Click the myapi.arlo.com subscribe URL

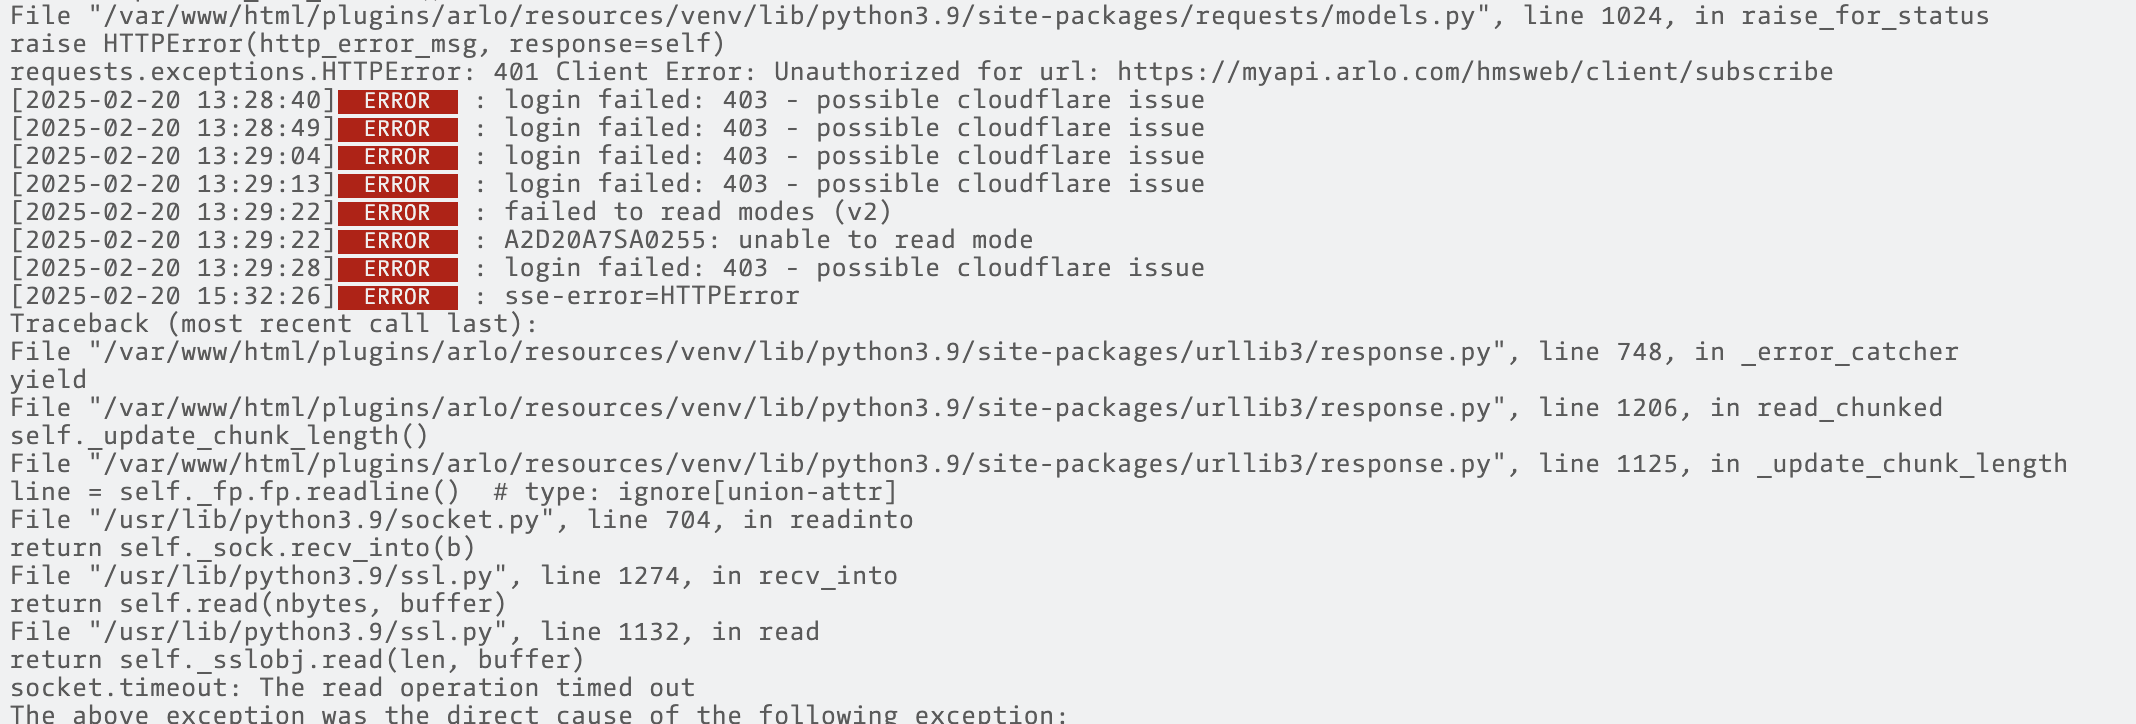pyautogui.click(x=1475, y=72)
